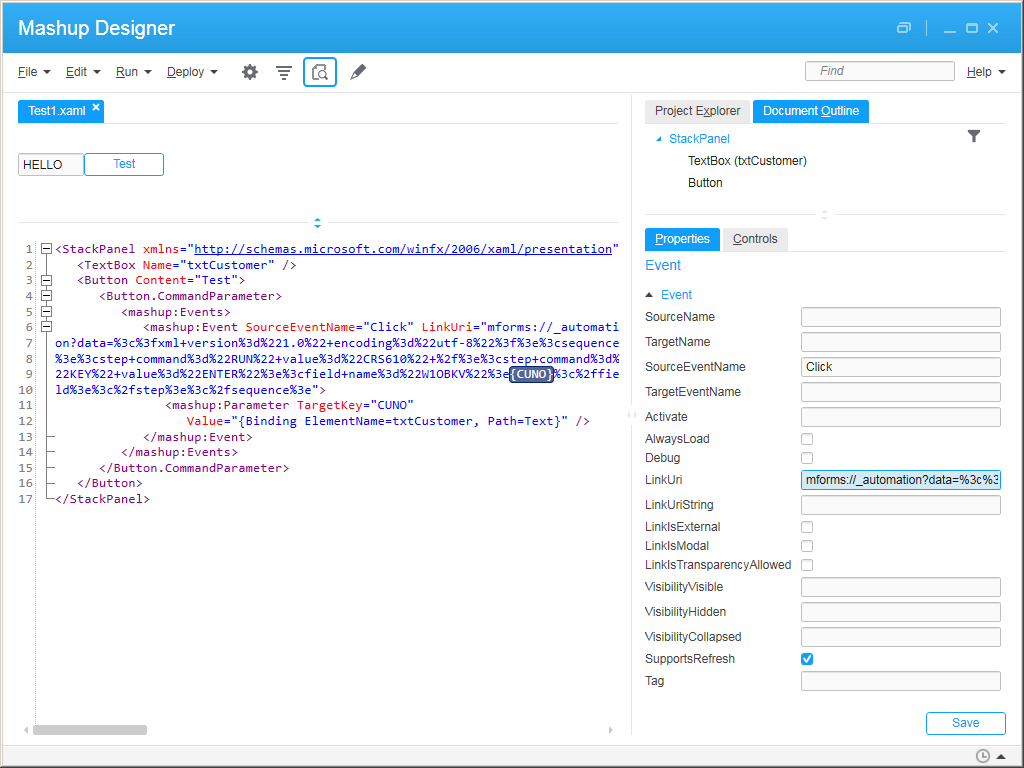Viewport: 1024px width, 768px height.
Task: Click the settings gear icon in toolbar
Action: point(250,72)
